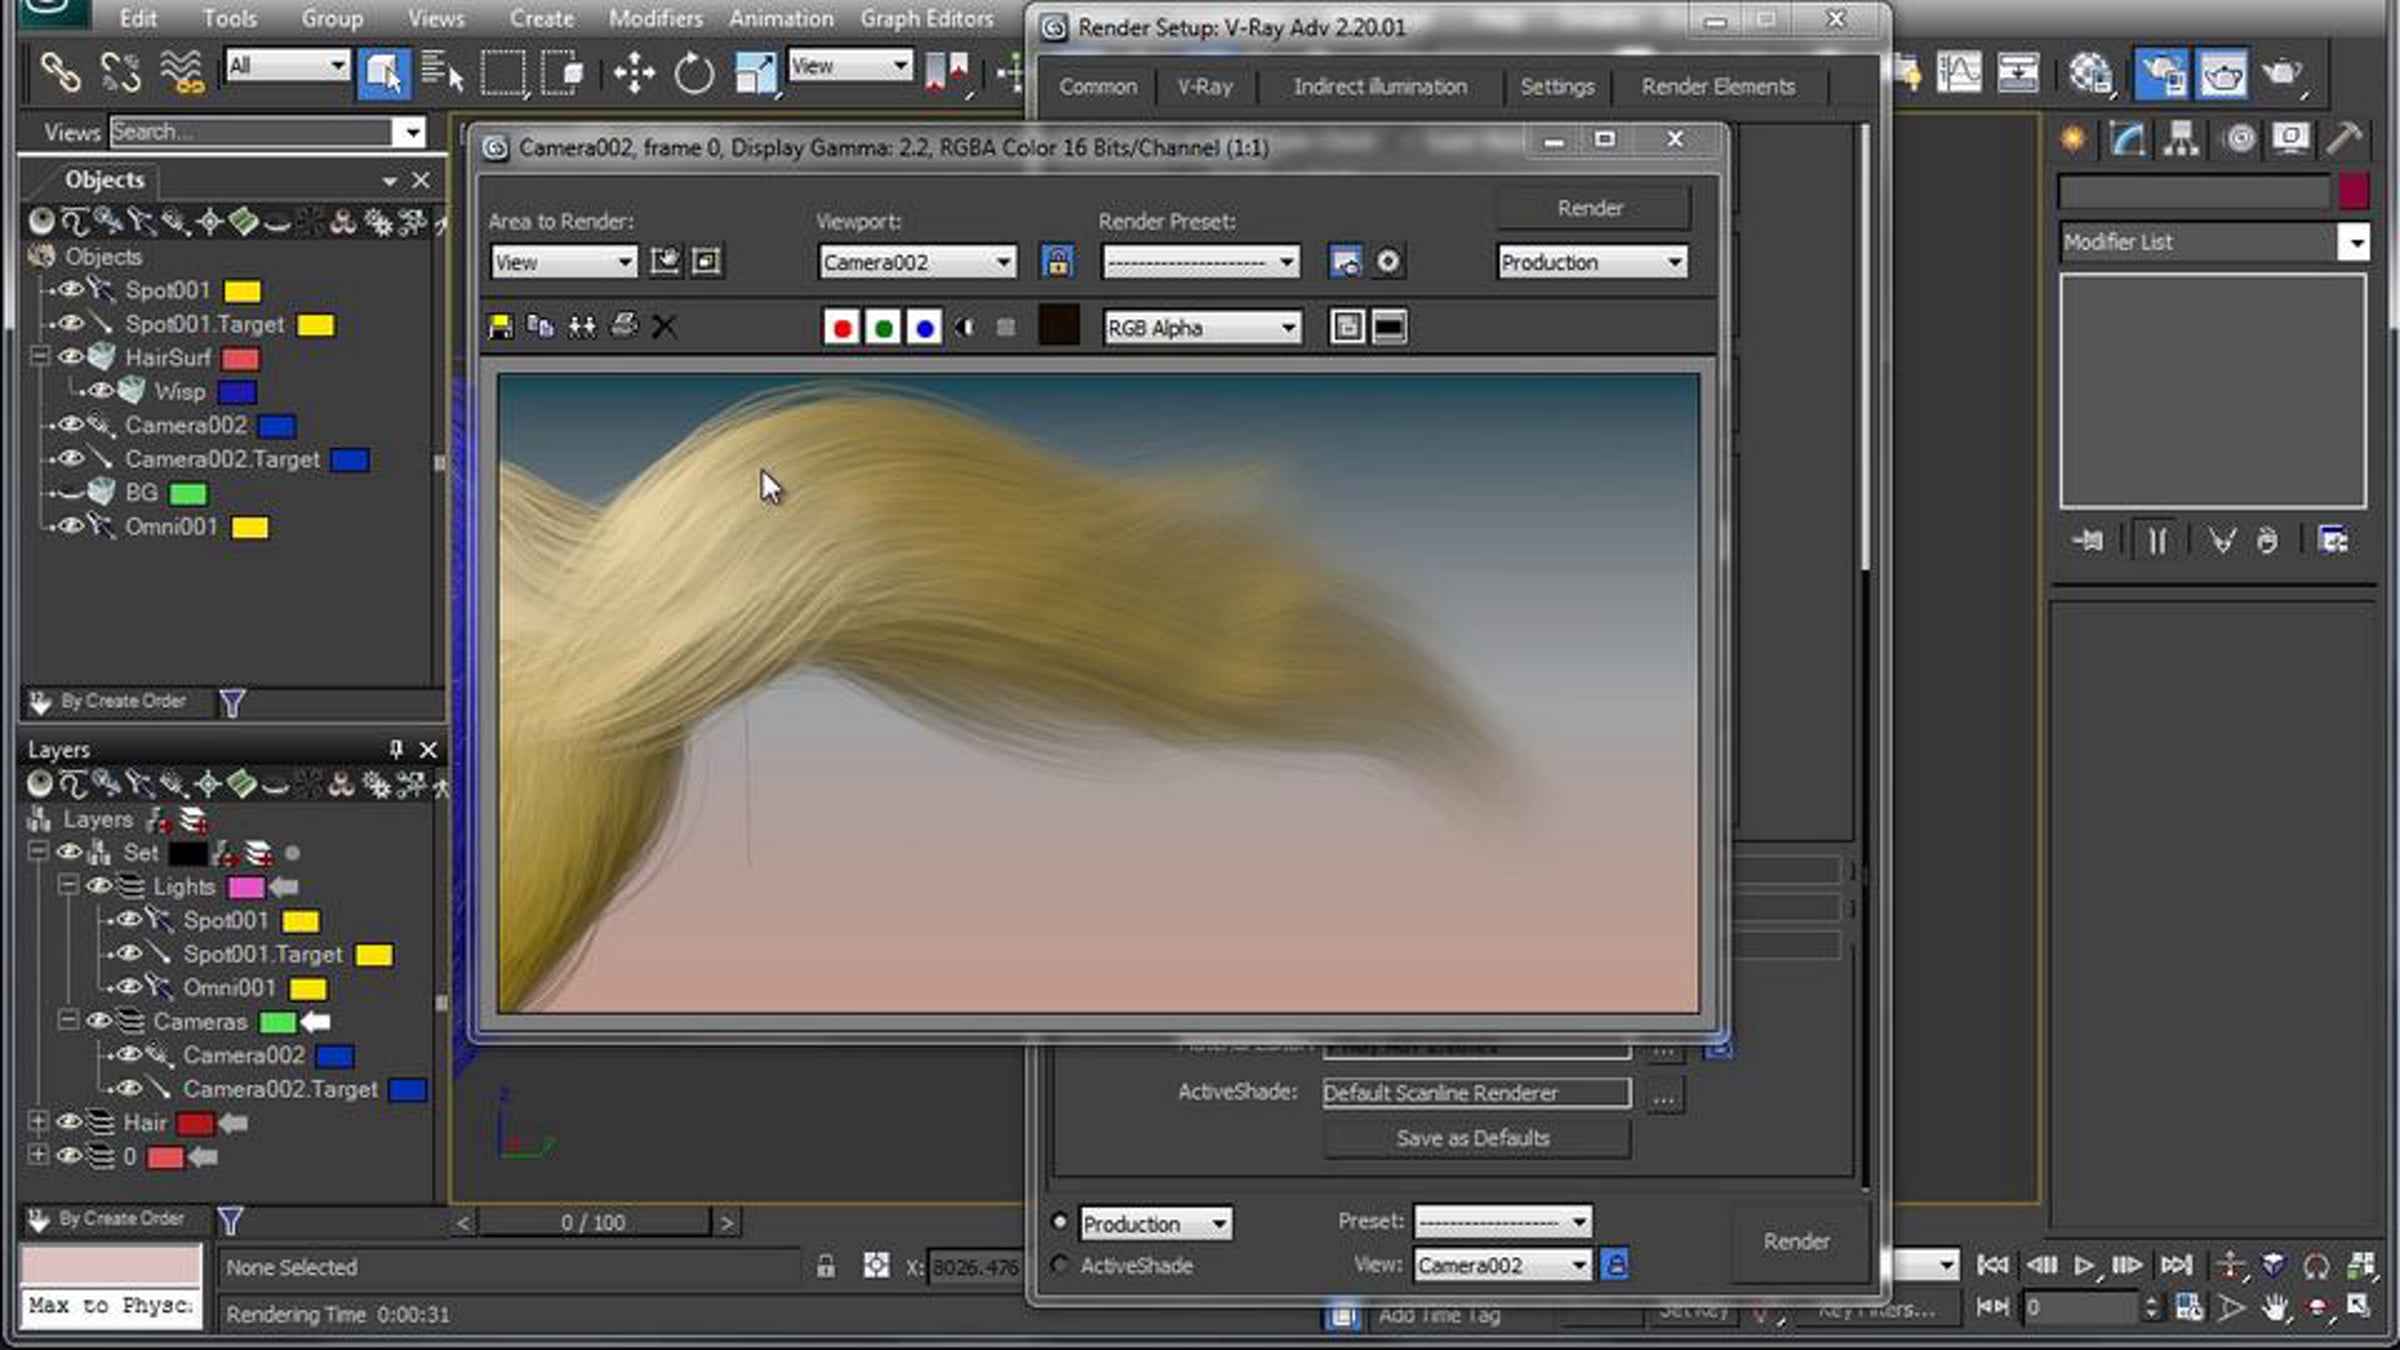Image resolution: width=2400 pixels, height=1350 pixels.
Task: Open the Utilities hammer panel
Action: (2343, 139)
